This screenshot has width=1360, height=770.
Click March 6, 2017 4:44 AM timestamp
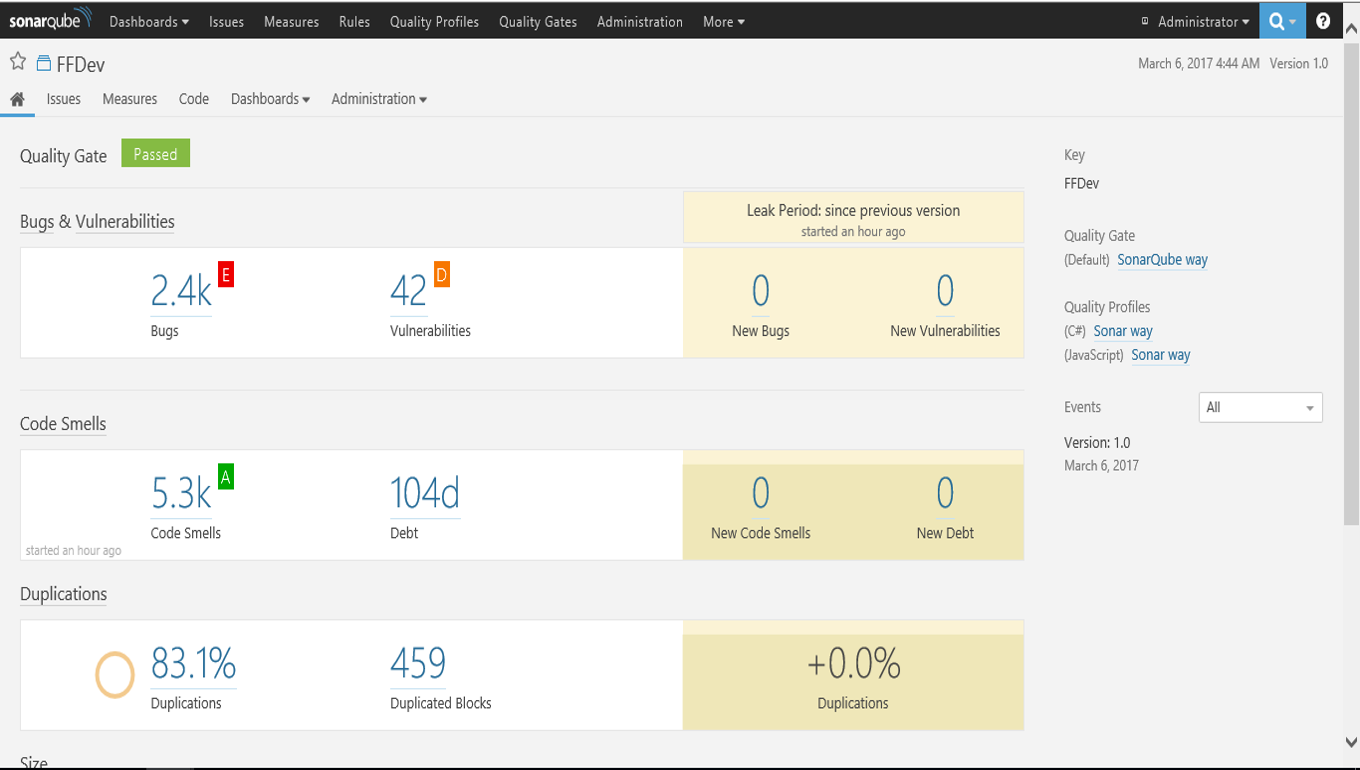click(1198, 64)
